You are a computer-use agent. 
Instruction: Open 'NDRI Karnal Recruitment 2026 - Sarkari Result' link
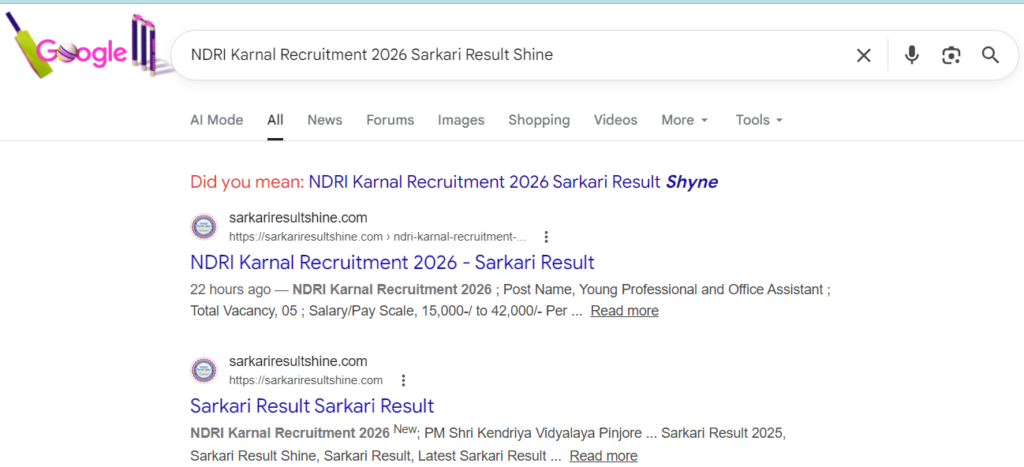coord(392,263)
